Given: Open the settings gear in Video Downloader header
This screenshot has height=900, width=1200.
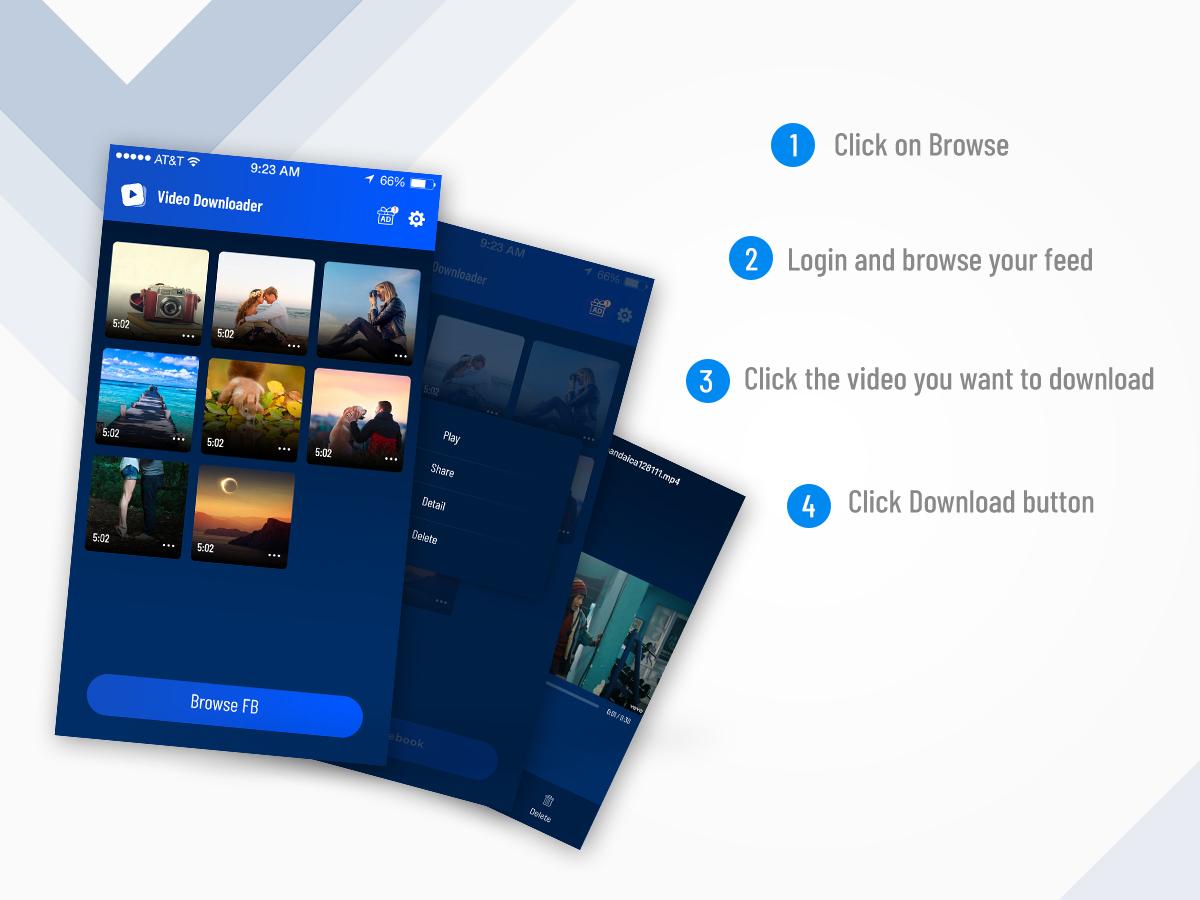Looking at the screenshot, I should [417, 219].
